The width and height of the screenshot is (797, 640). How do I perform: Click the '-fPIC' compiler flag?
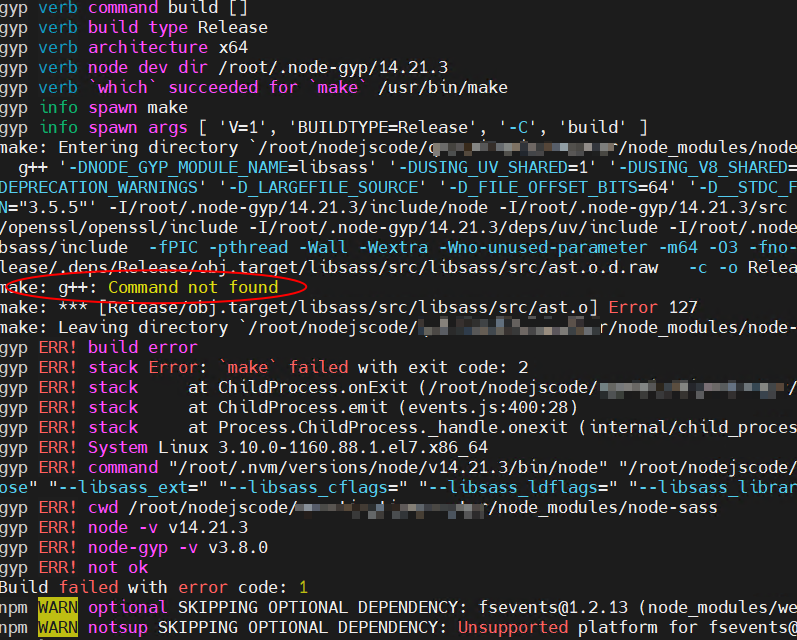pyautogui.click(x=173, y=248)
